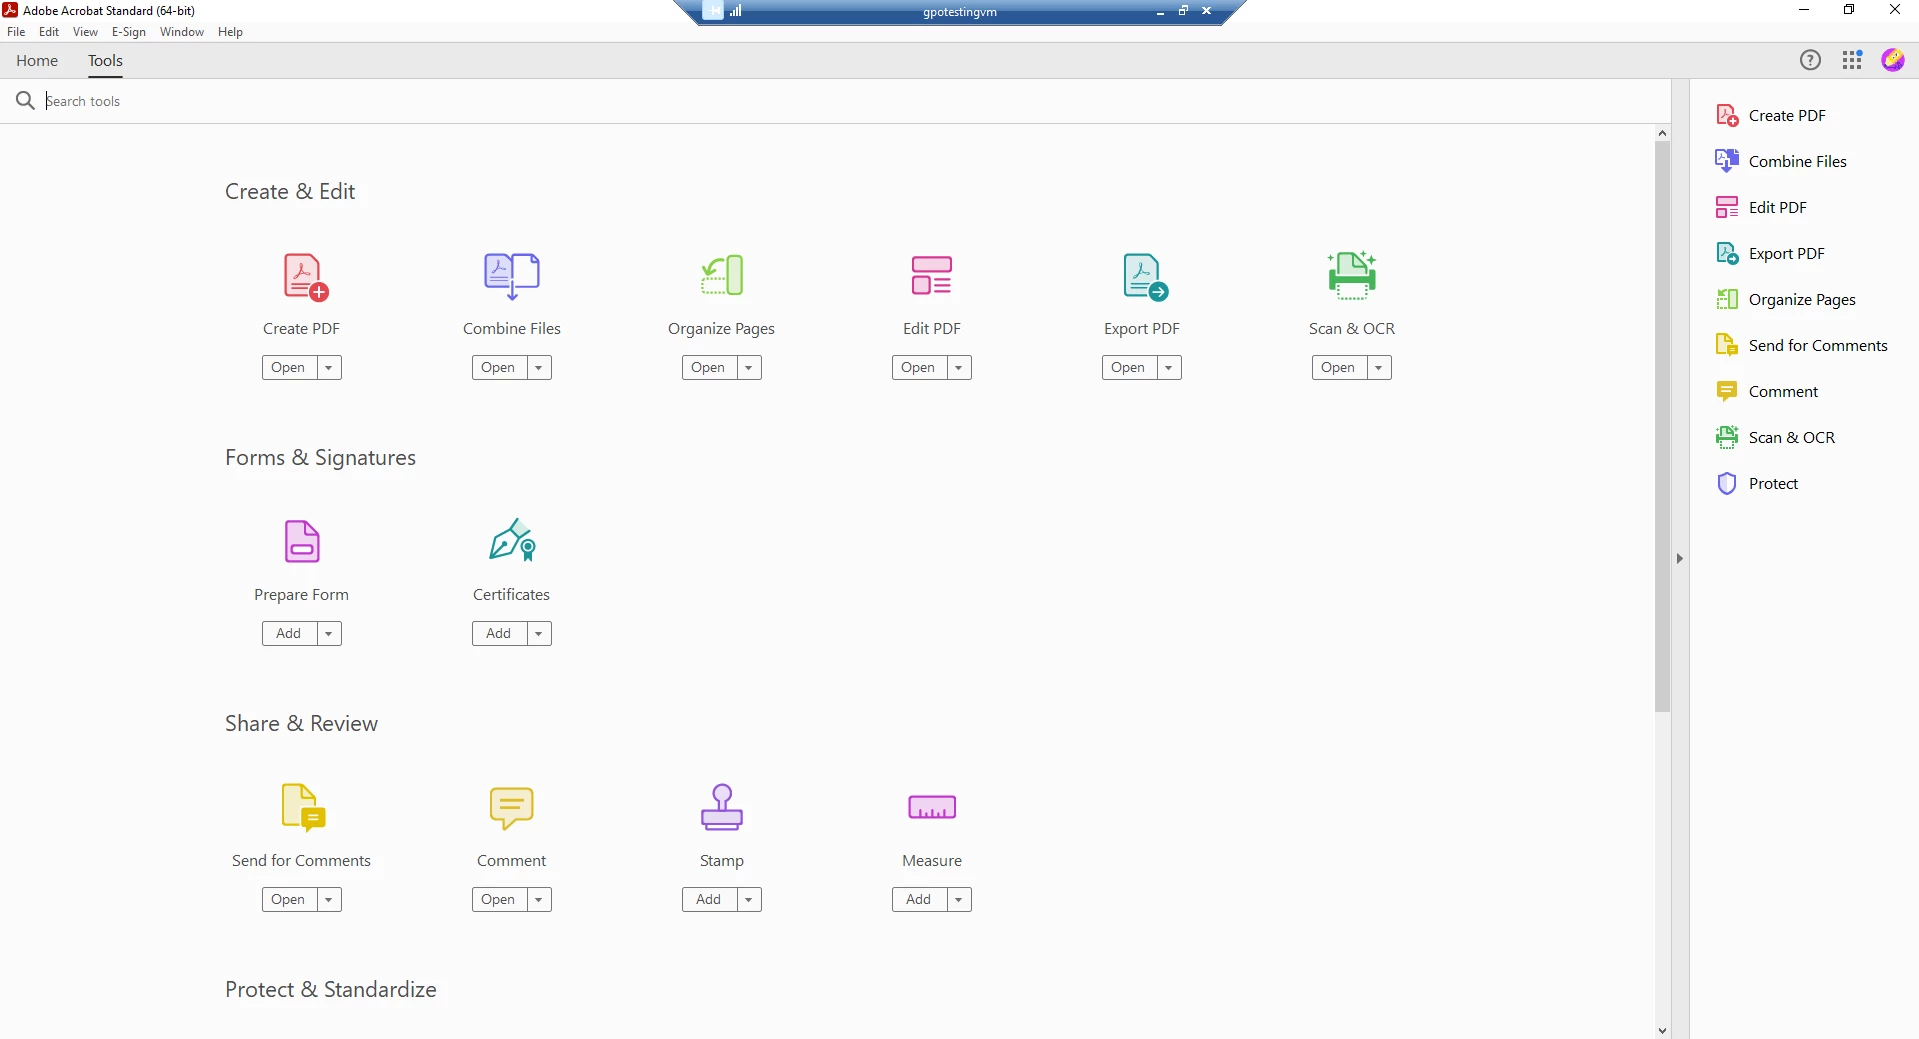Image resolution: width=1919 pixels, height=1039 pixels.
Task: Expand the Prepare Form Add dropdown arrow
Action: [329, 634]
